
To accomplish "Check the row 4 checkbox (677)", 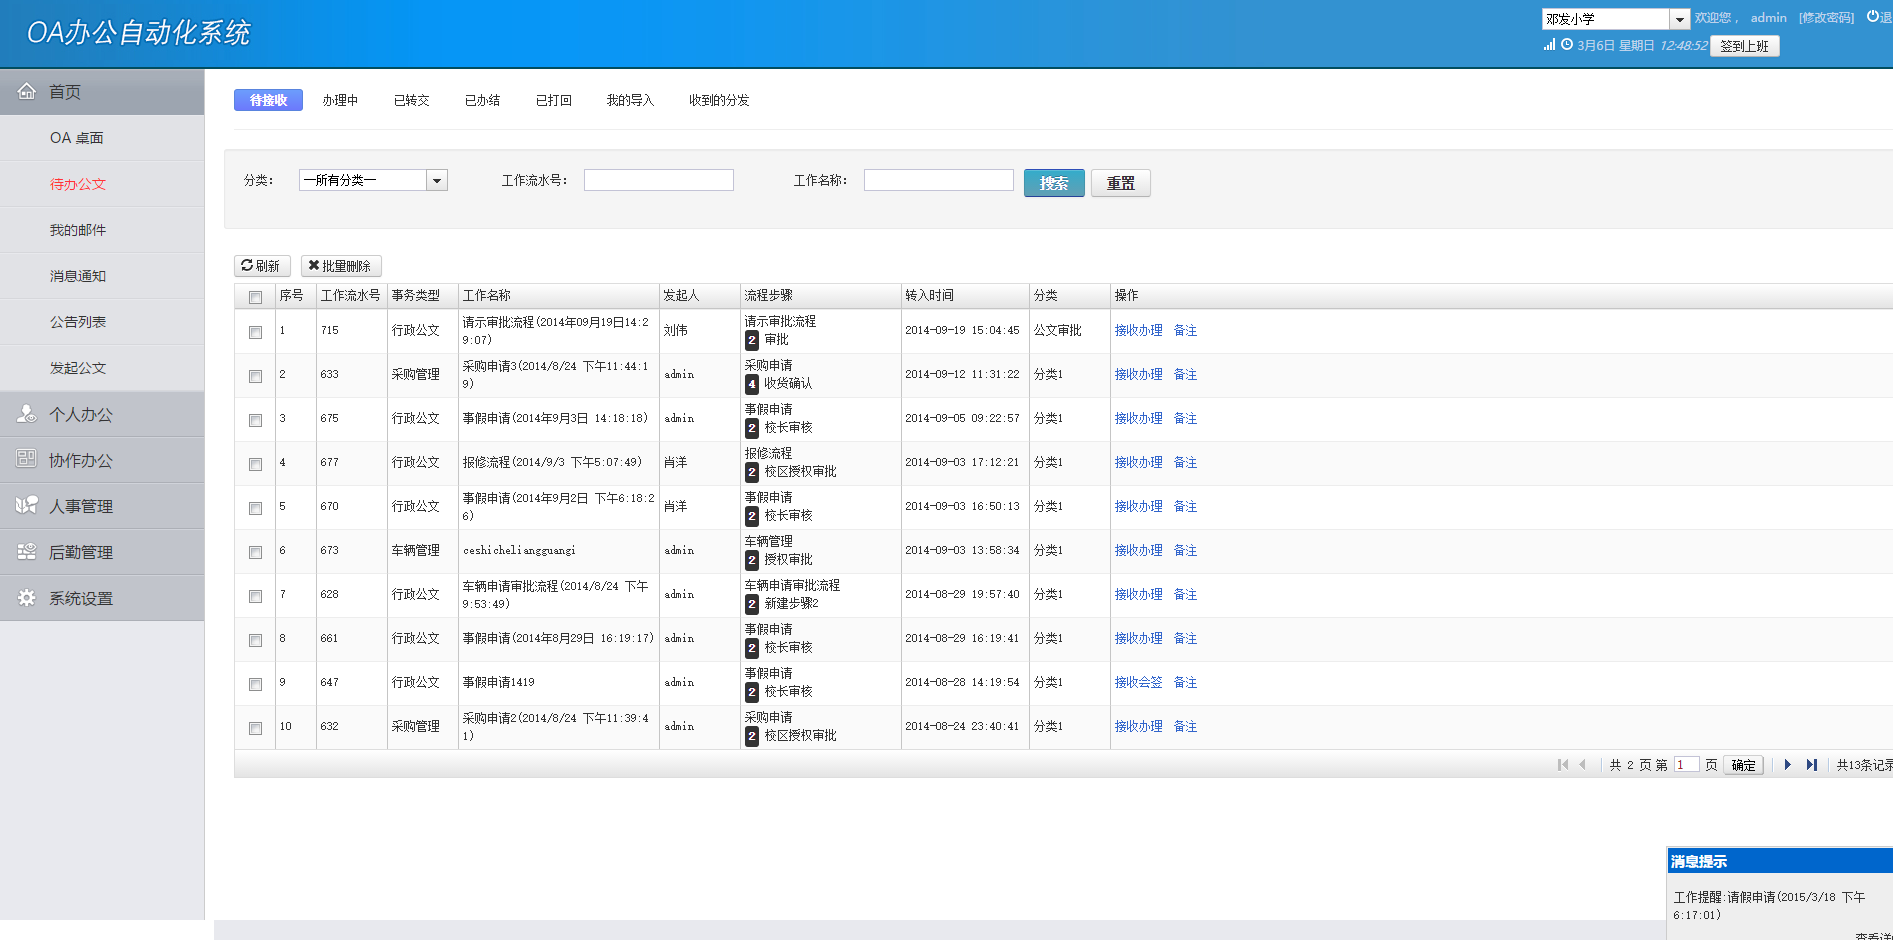I will [255, 464].
